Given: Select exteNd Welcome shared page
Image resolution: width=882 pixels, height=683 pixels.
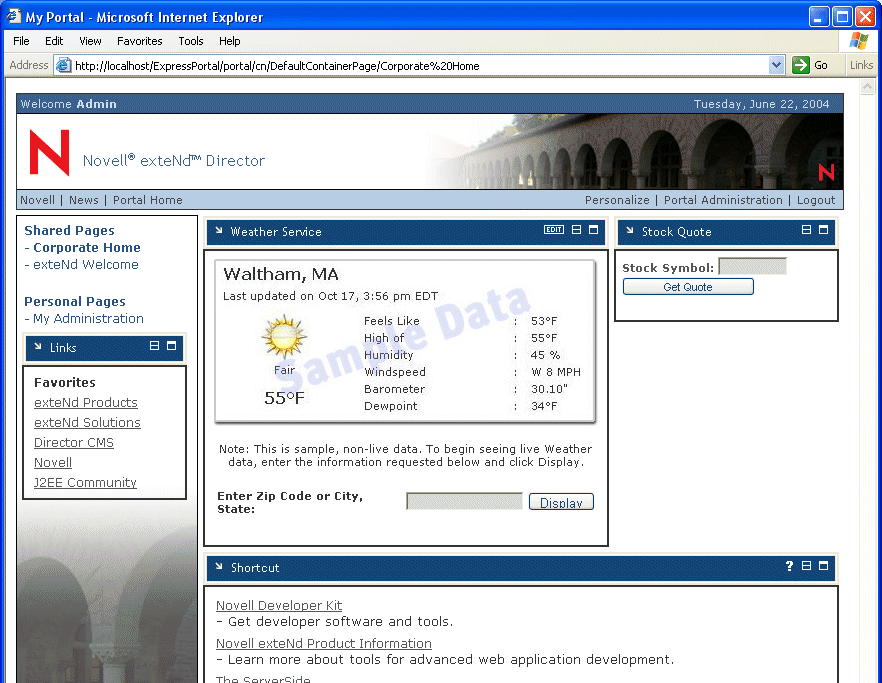Looking at the screenshot, I should click(86, 264).
